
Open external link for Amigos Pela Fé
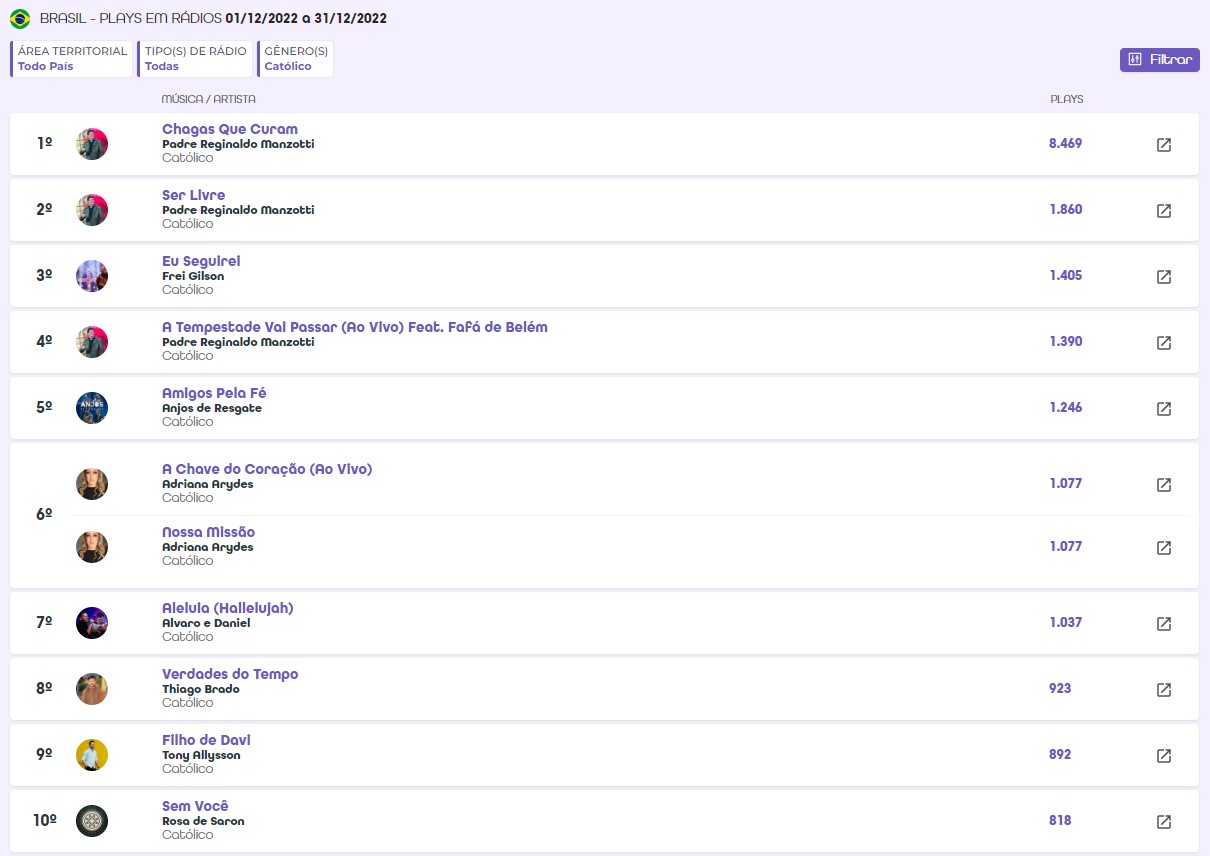point(1164,409)
